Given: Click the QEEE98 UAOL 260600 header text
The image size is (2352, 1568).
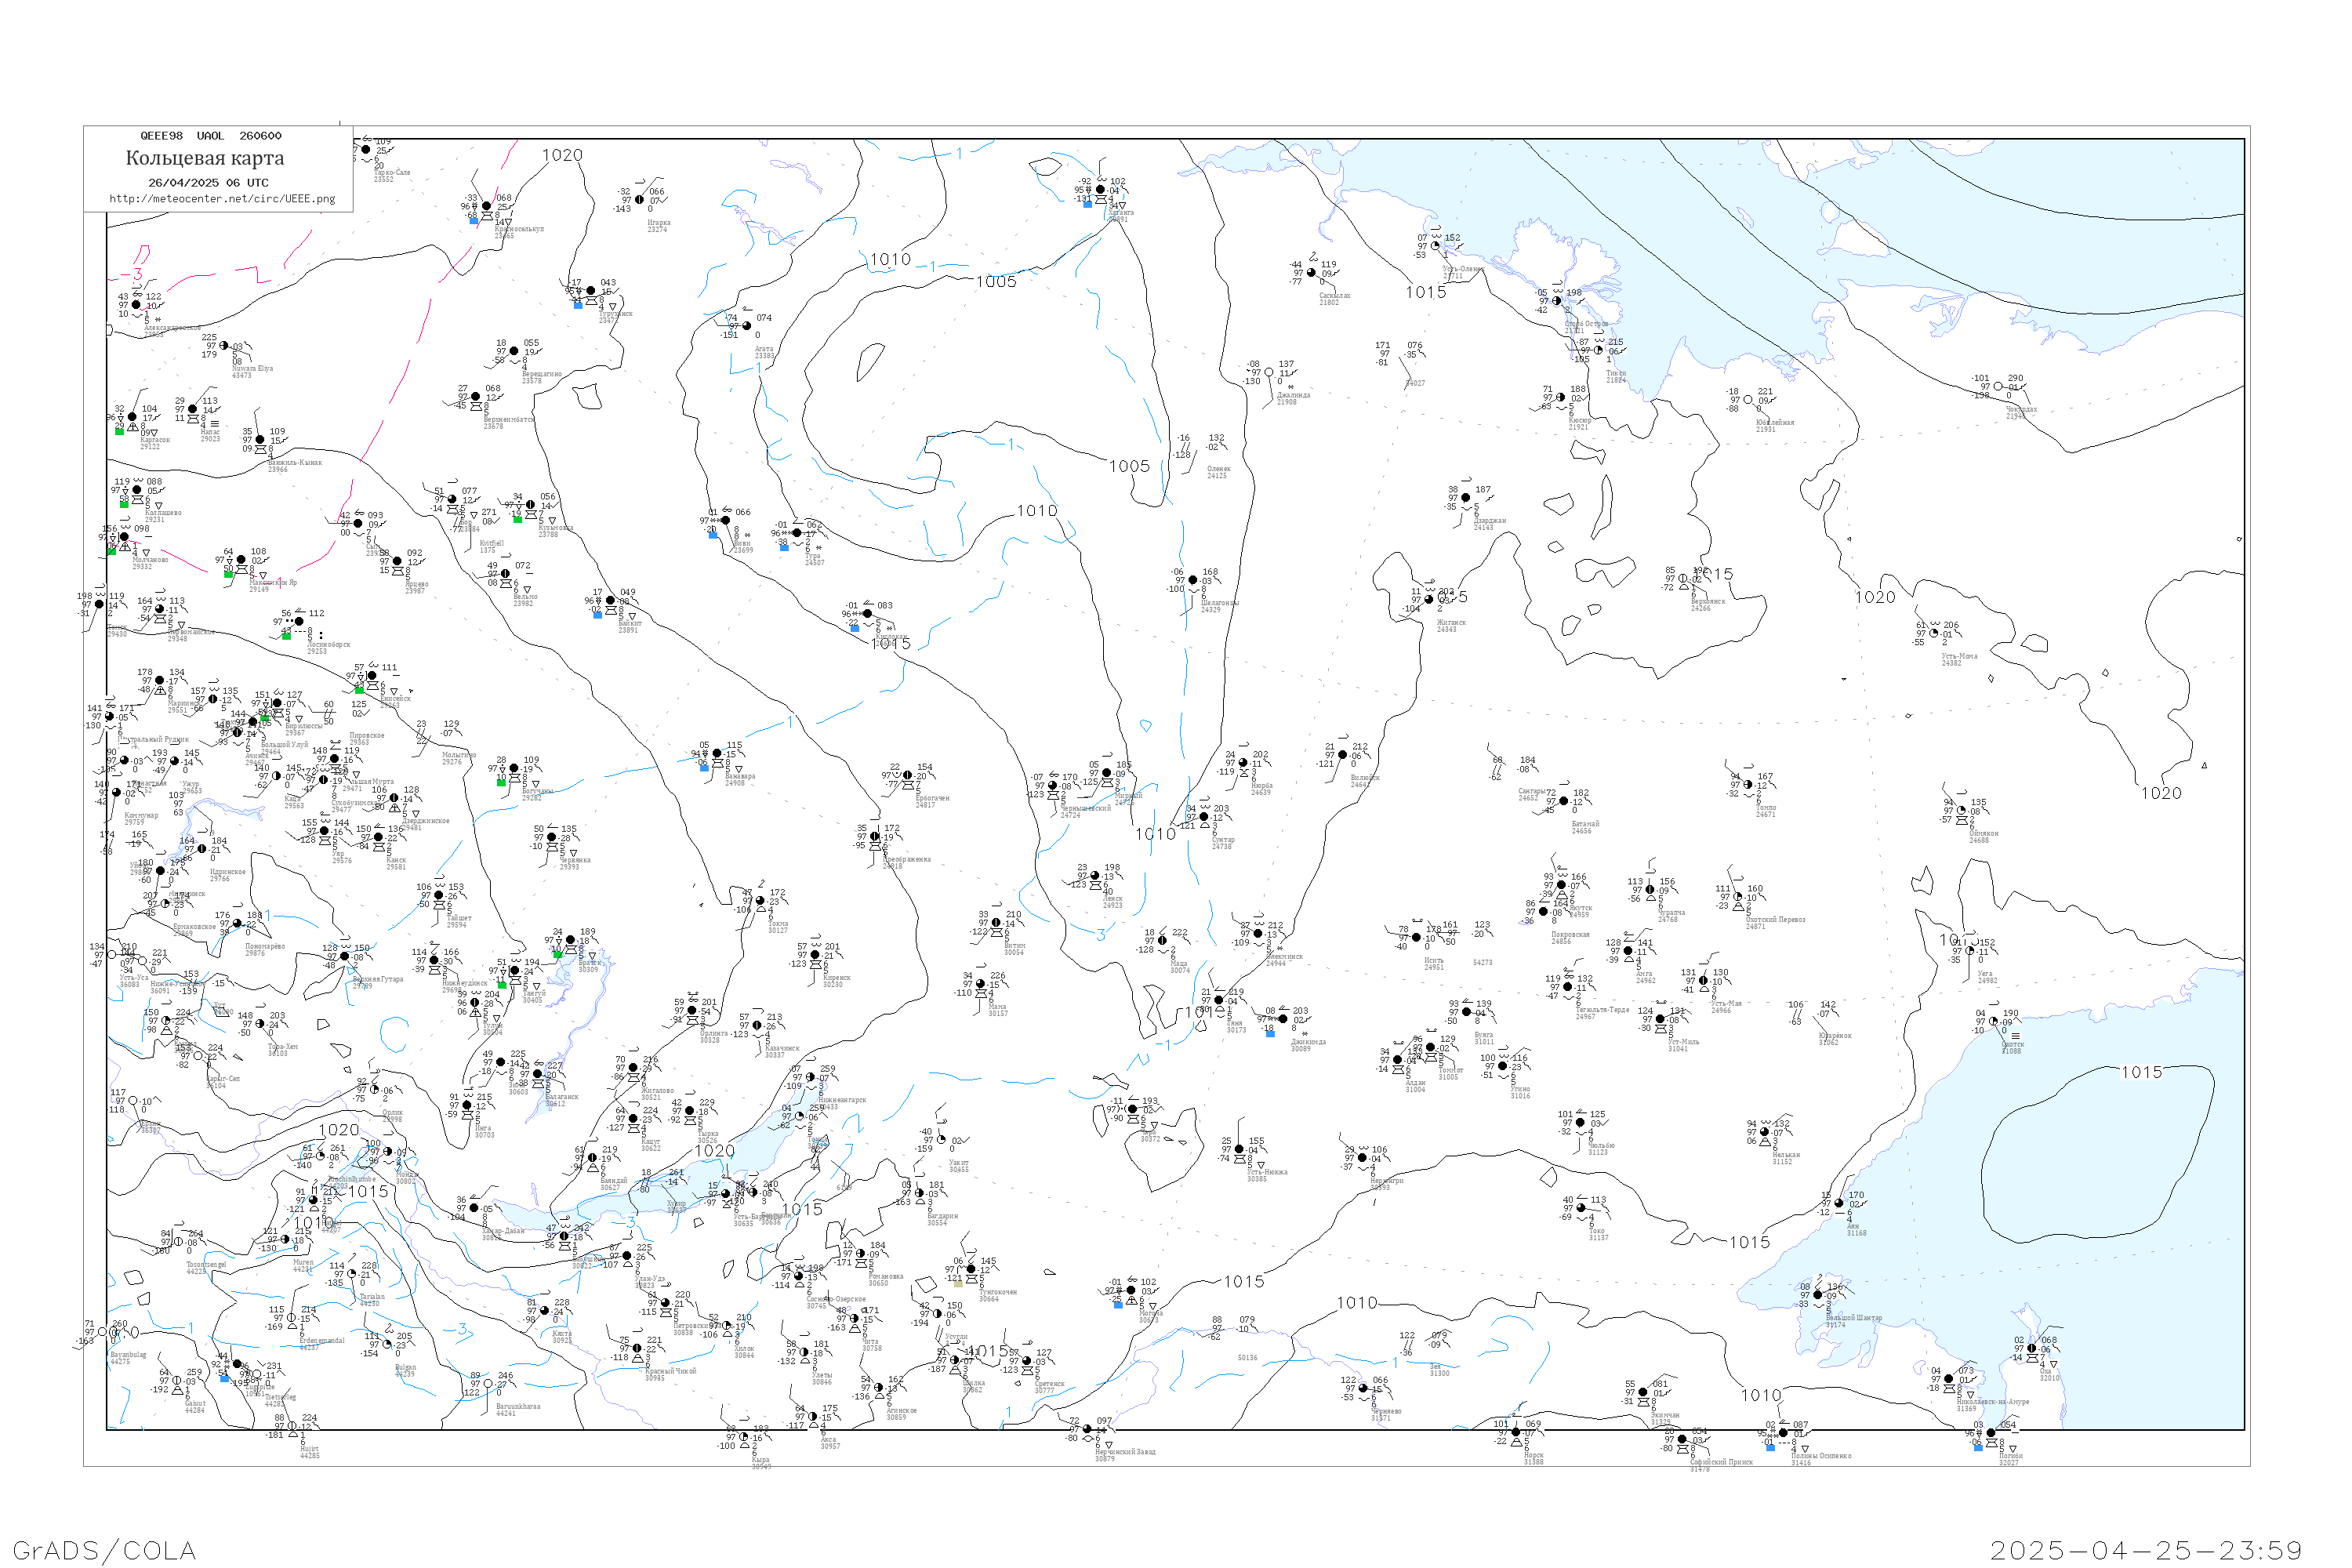Looking at the screenshot, I should click(x=210, y=135).
